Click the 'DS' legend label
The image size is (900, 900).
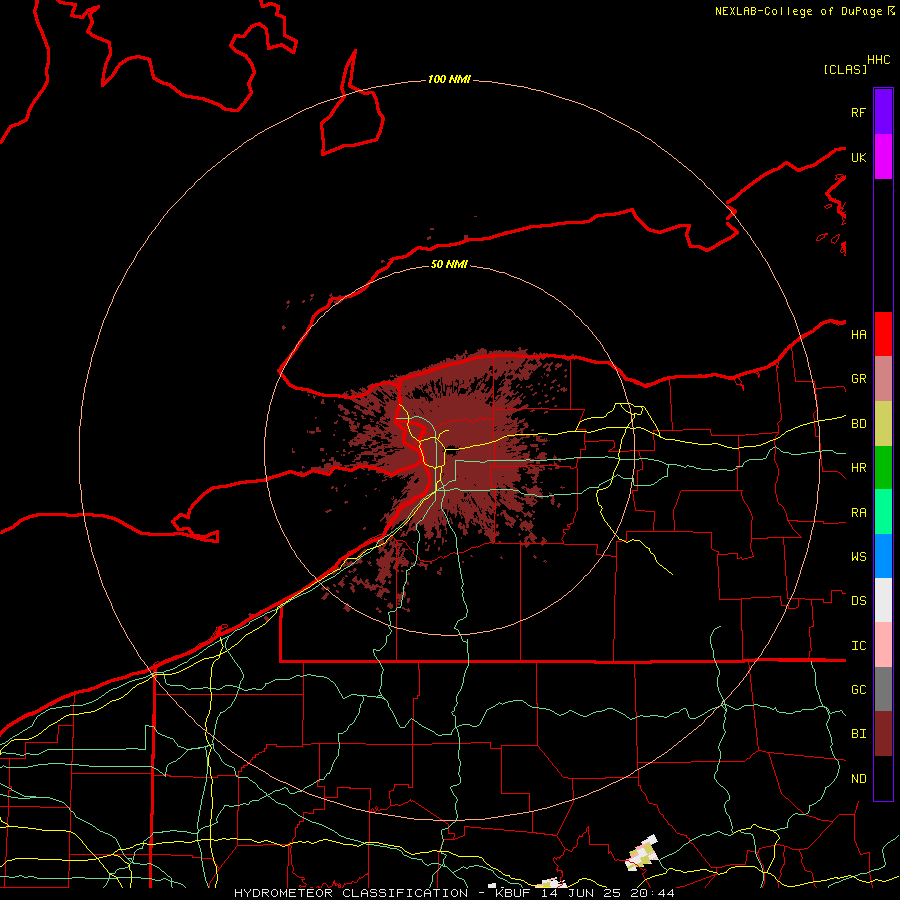point(858,601)
